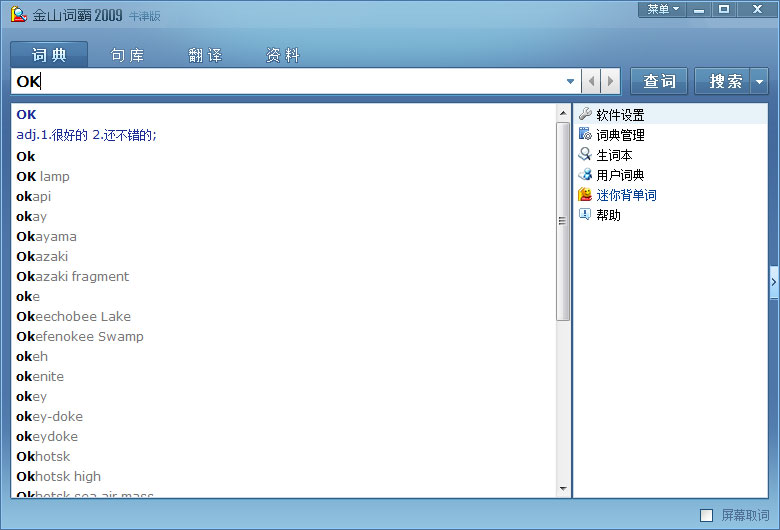This screenshot has height=530, width=780.
Task: Open 帮助 in the side panel
Action: pyautogui.click(x=608, y=215)
